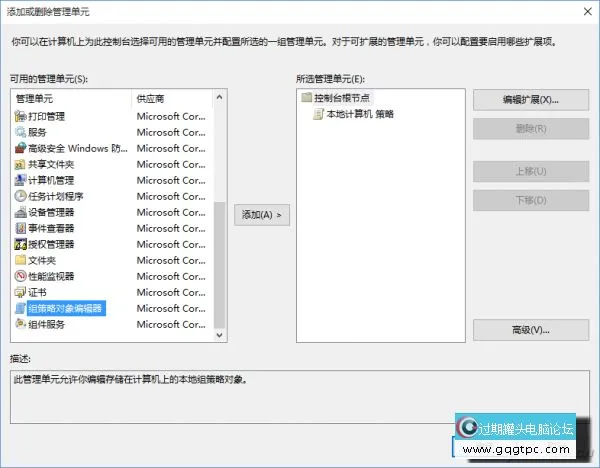
Task: Select the 组件服务 row text
Action: click(46, 325)
